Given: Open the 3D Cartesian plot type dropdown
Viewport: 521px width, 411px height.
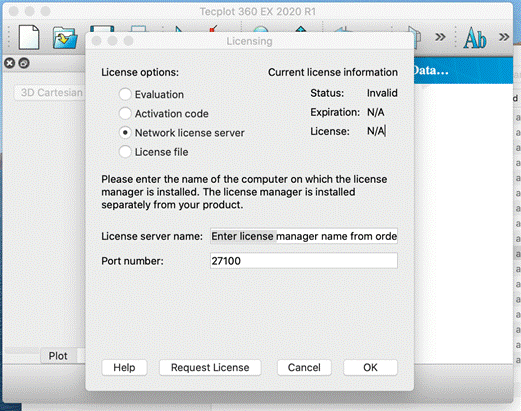Looking at the screenshot, I should [x=49, y=92].
